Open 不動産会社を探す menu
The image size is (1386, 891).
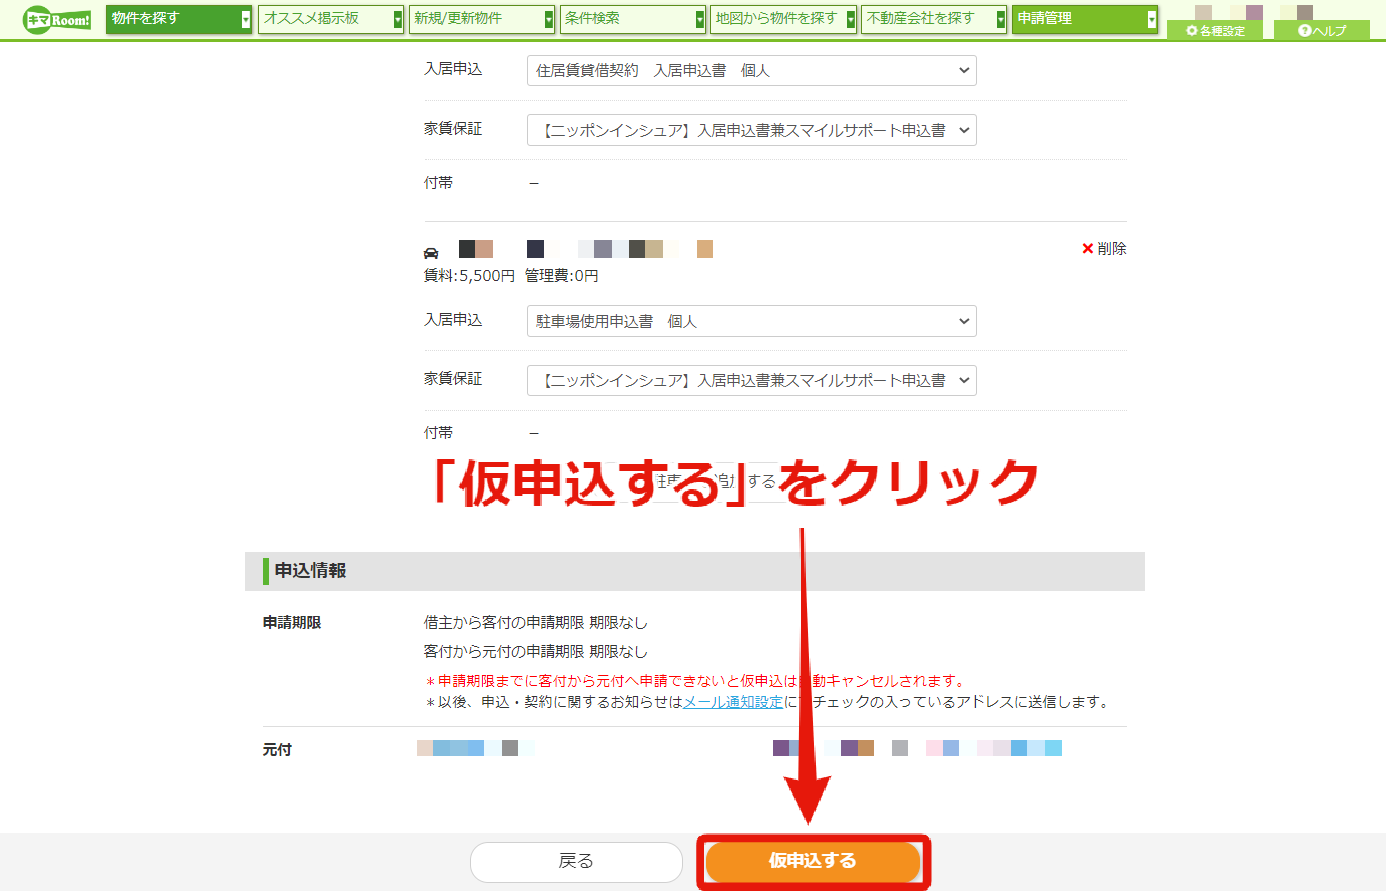pos(934,19)
